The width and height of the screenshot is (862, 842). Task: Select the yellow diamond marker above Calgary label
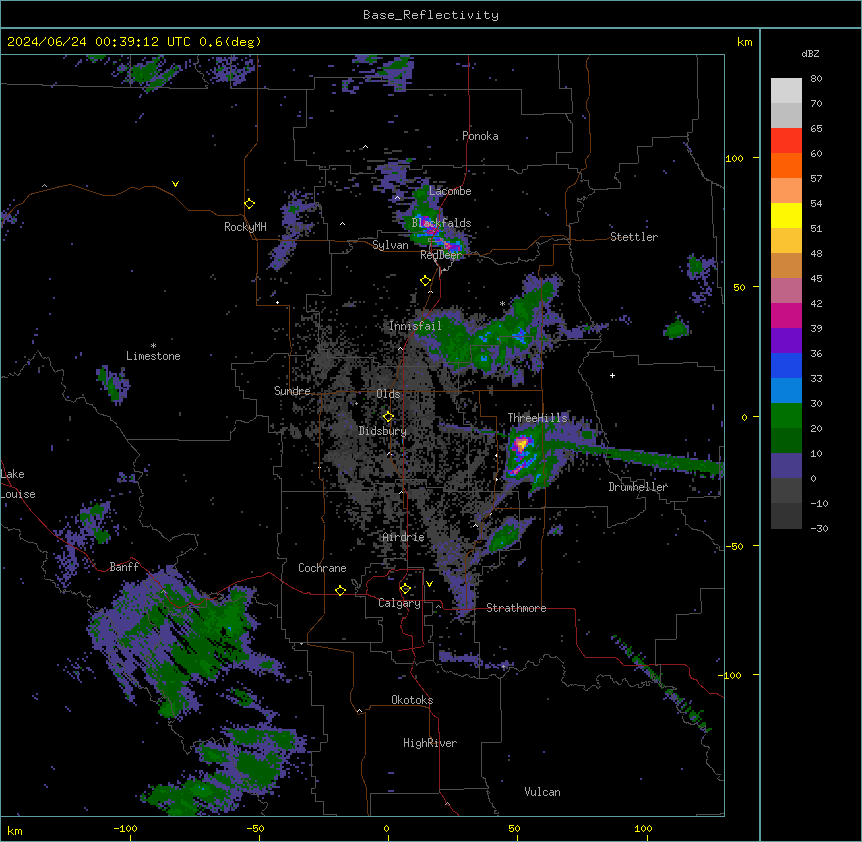[405, 589]
